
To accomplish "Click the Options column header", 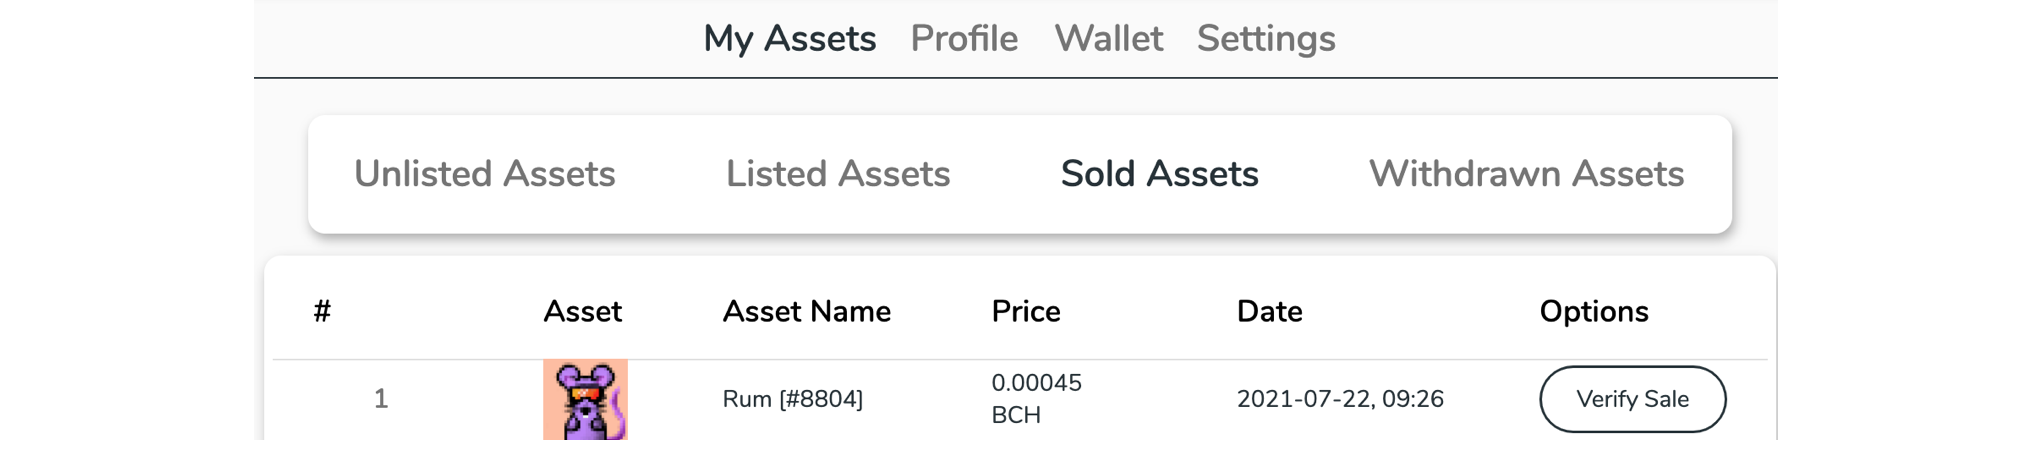I will pyautogui.click(x=1593, y=312).
